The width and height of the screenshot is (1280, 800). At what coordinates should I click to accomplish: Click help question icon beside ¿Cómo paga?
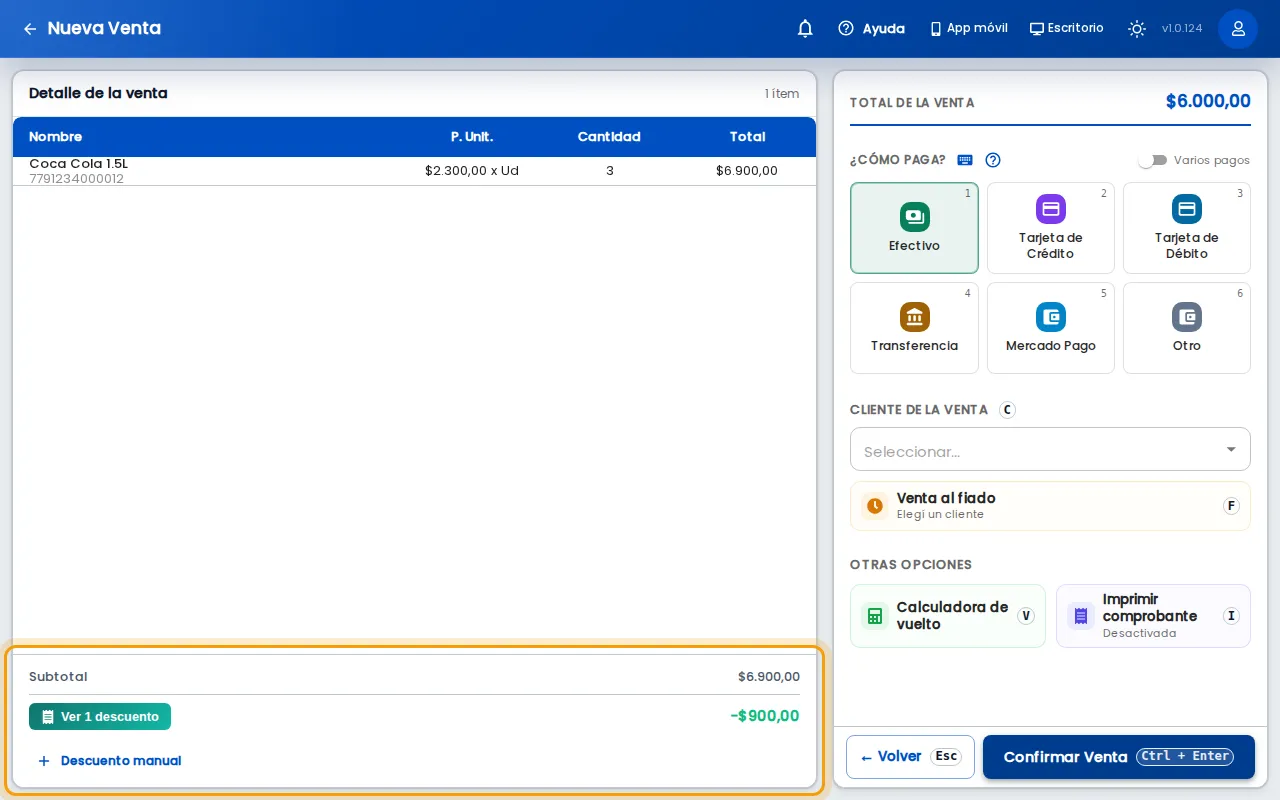[993, 160]
